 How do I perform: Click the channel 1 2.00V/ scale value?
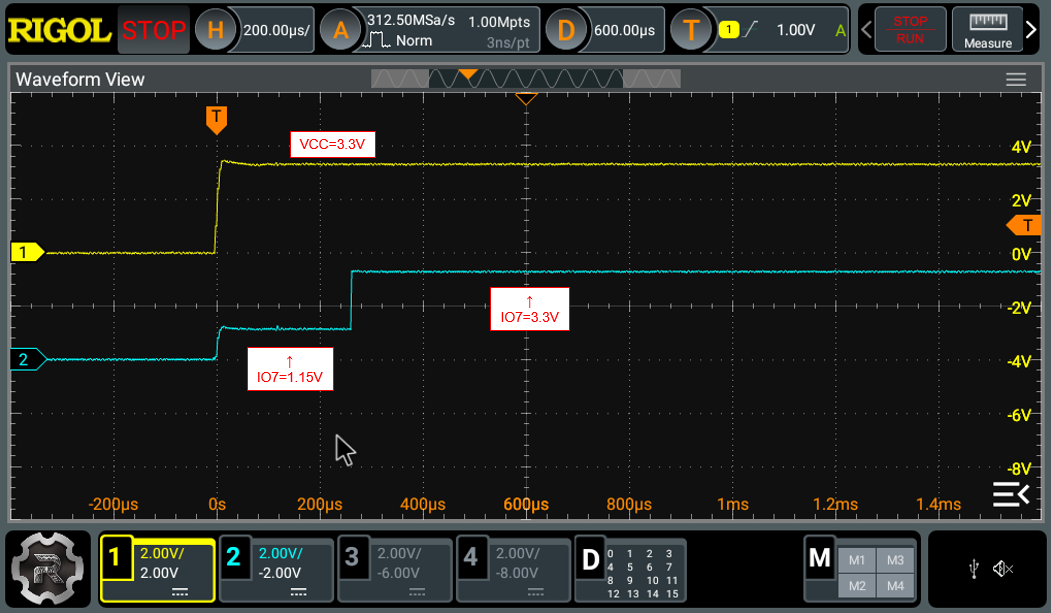pos(162,553)
